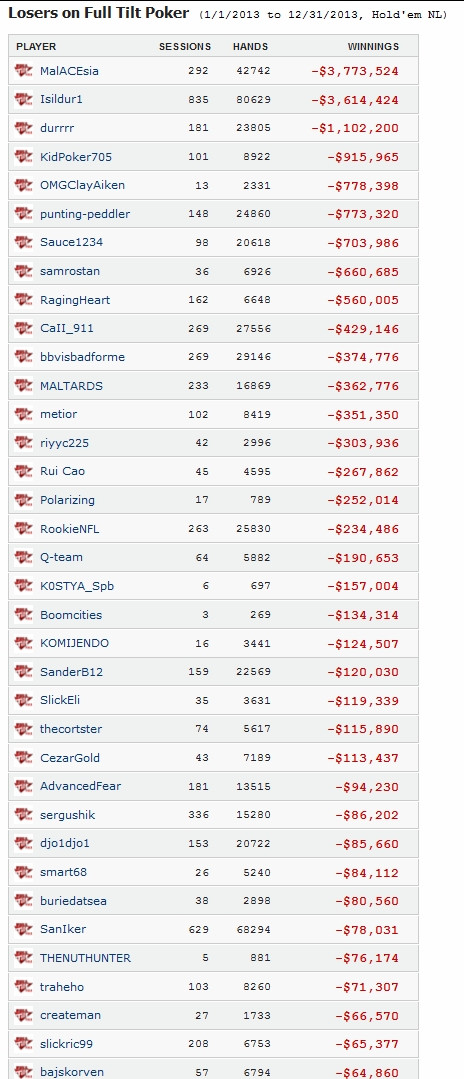The height and width of the screenshot is (1079, 464).
Task: Open the bbvisbadforme player page
Action: coord(83,357)
